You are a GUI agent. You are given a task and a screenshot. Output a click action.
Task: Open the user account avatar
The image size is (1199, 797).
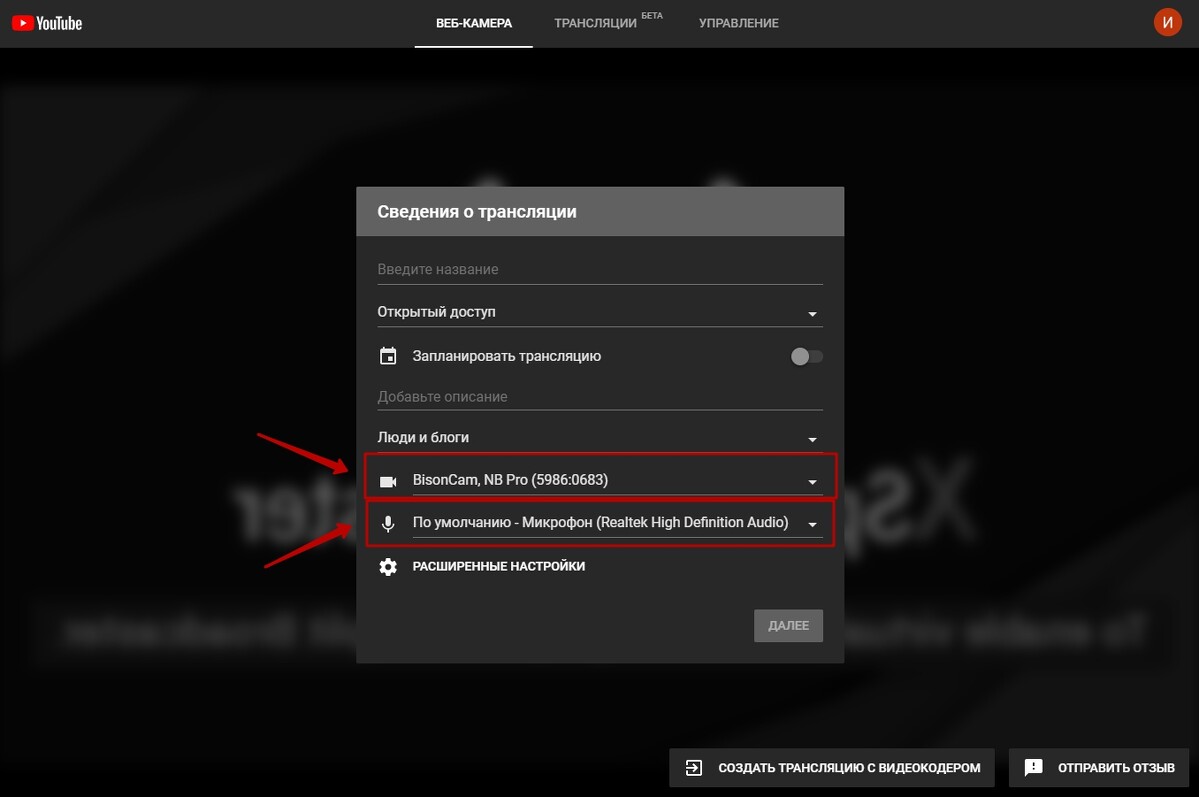[1167, 22]
